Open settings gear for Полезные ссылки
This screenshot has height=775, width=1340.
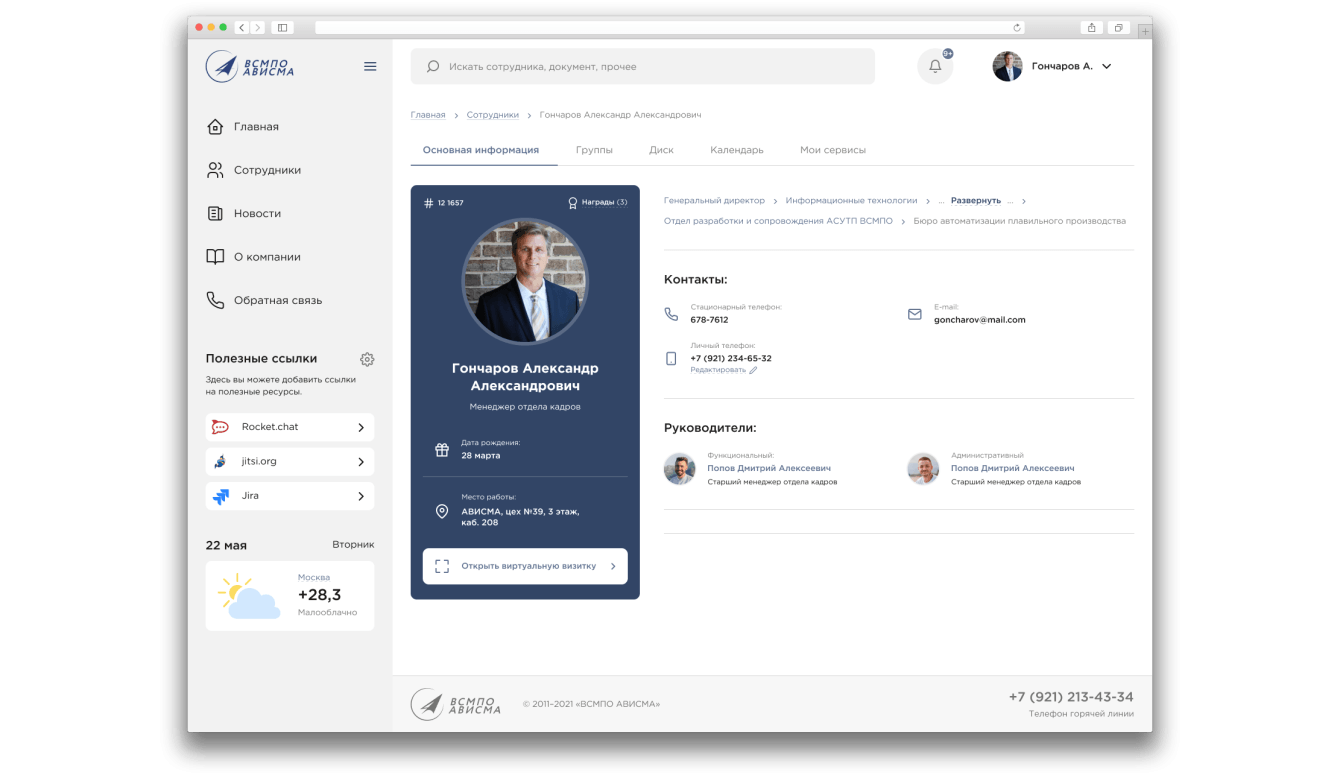point(367,359)
